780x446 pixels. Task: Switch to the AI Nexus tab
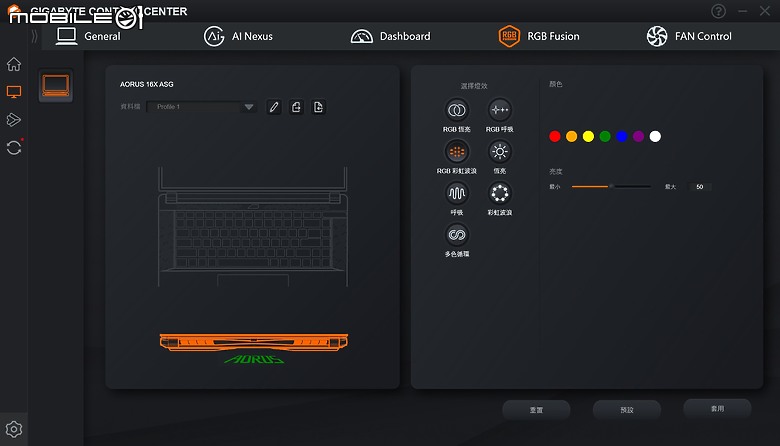238,36
